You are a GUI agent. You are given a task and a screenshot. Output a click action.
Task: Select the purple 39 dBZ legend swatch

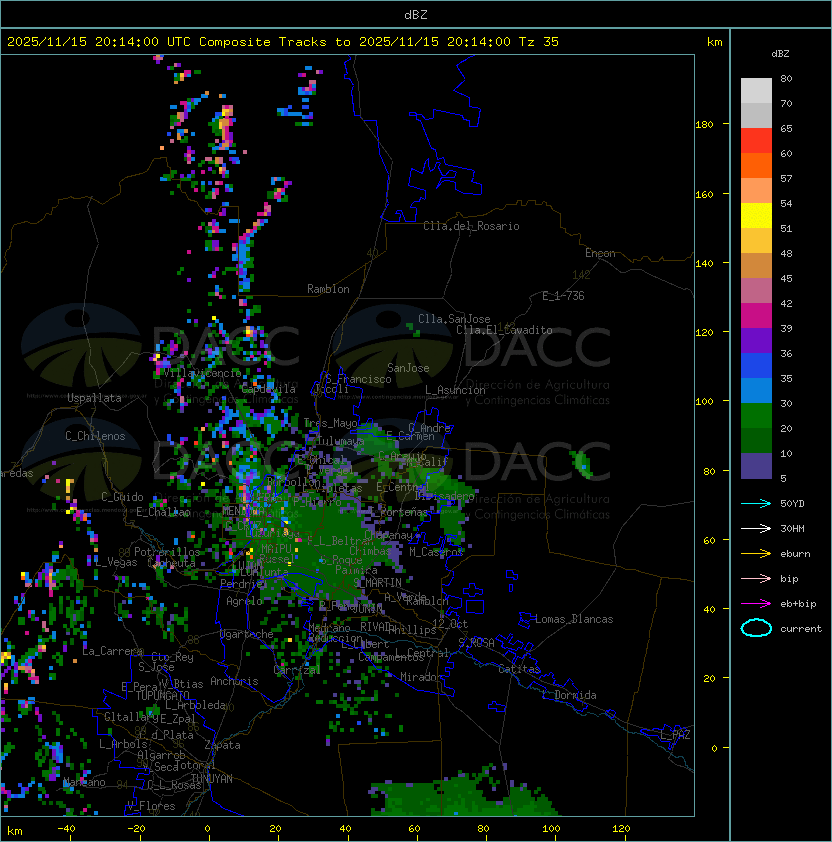click(756, 341)
